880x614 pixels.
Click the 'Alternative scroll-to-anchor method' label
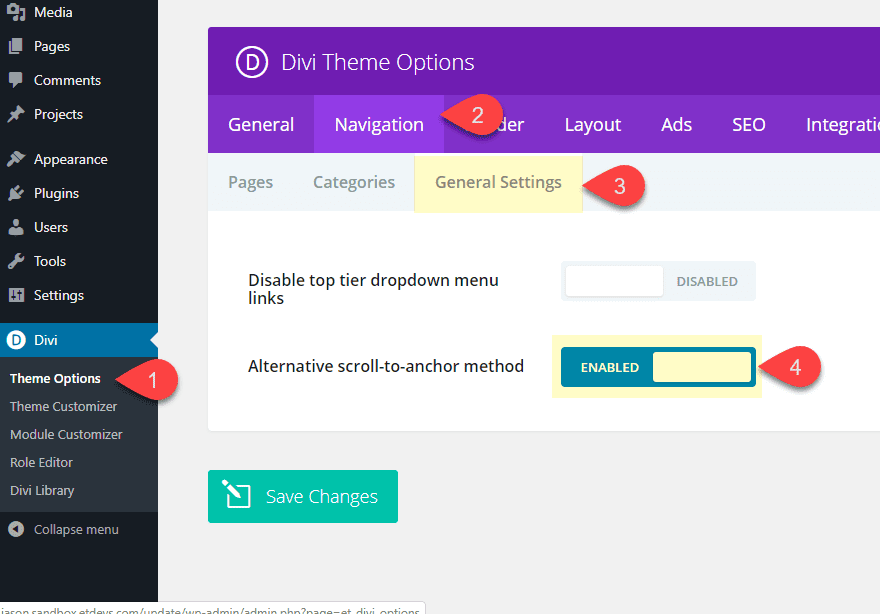coord(386,366)
